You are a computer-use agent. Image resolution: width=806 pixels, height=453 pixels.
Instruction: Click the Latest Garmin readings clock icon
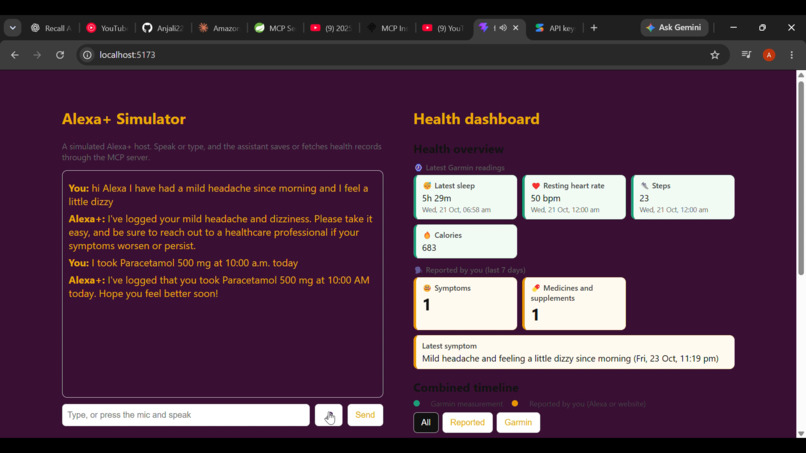418,168
